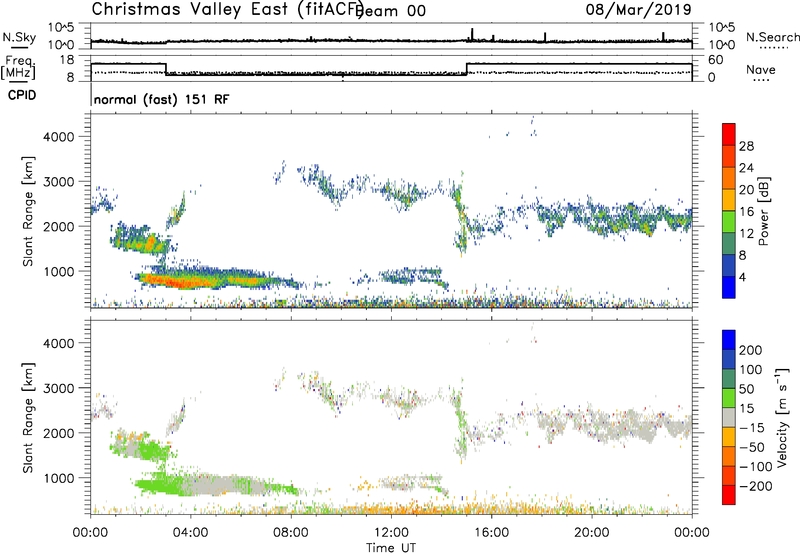Select the light green segment of Power color bar
This screenshot has width=800, height=554.
[729, 222]
